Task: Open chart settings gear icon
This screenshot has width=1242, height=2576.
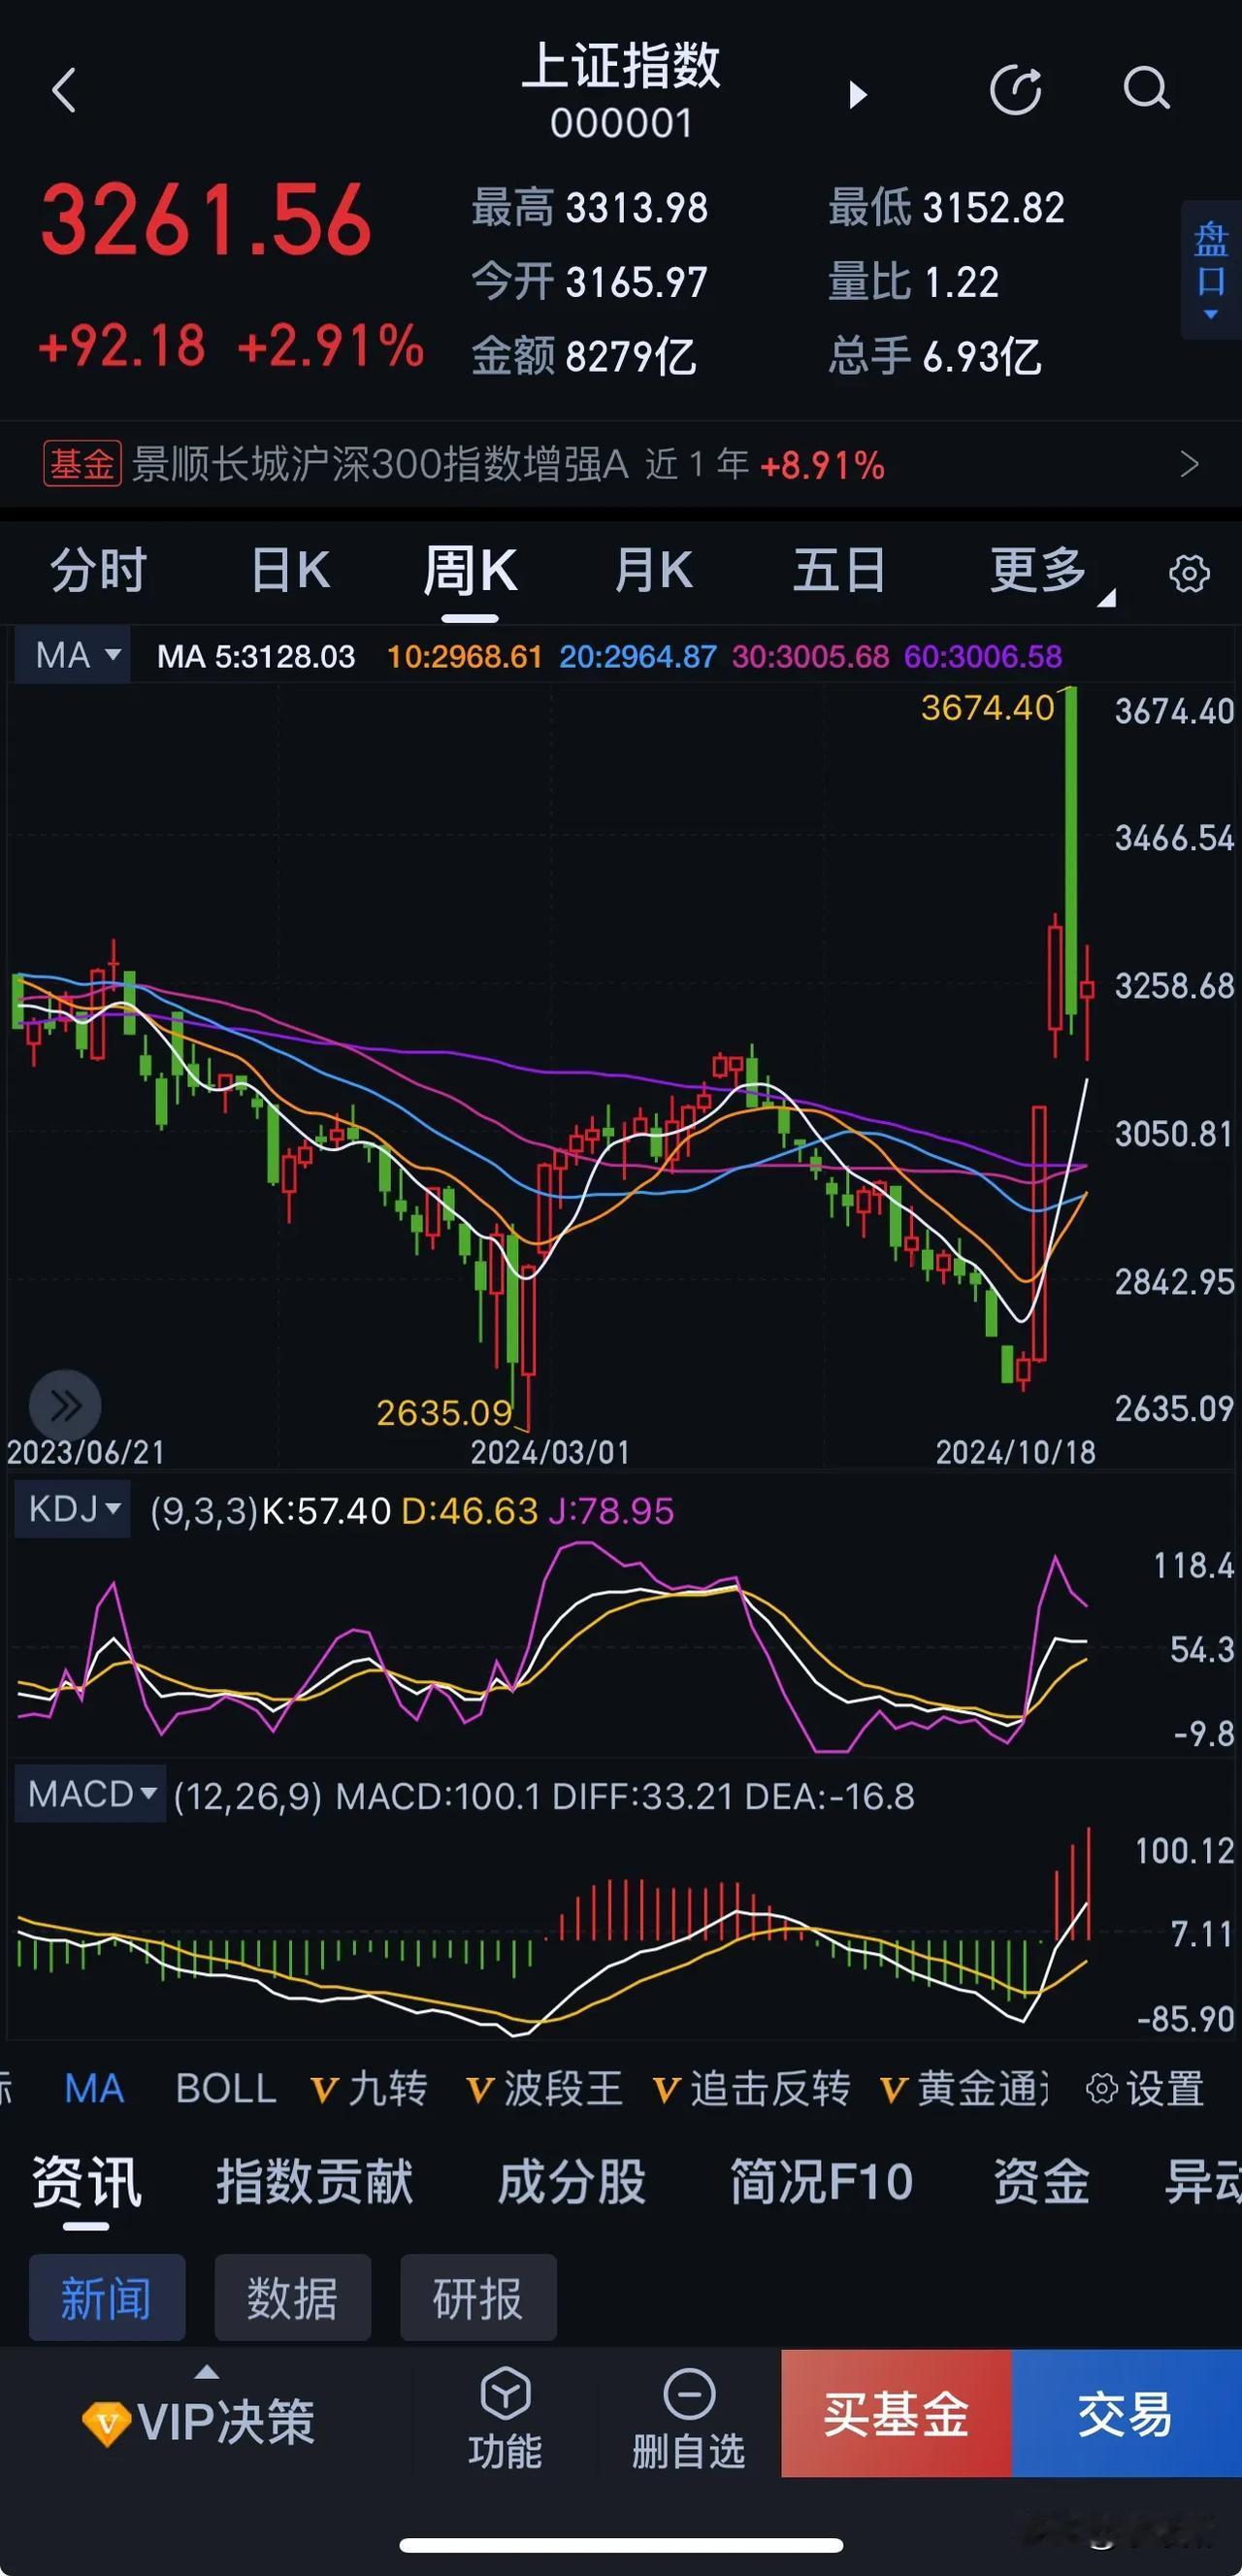Action: click(1189, 573)
